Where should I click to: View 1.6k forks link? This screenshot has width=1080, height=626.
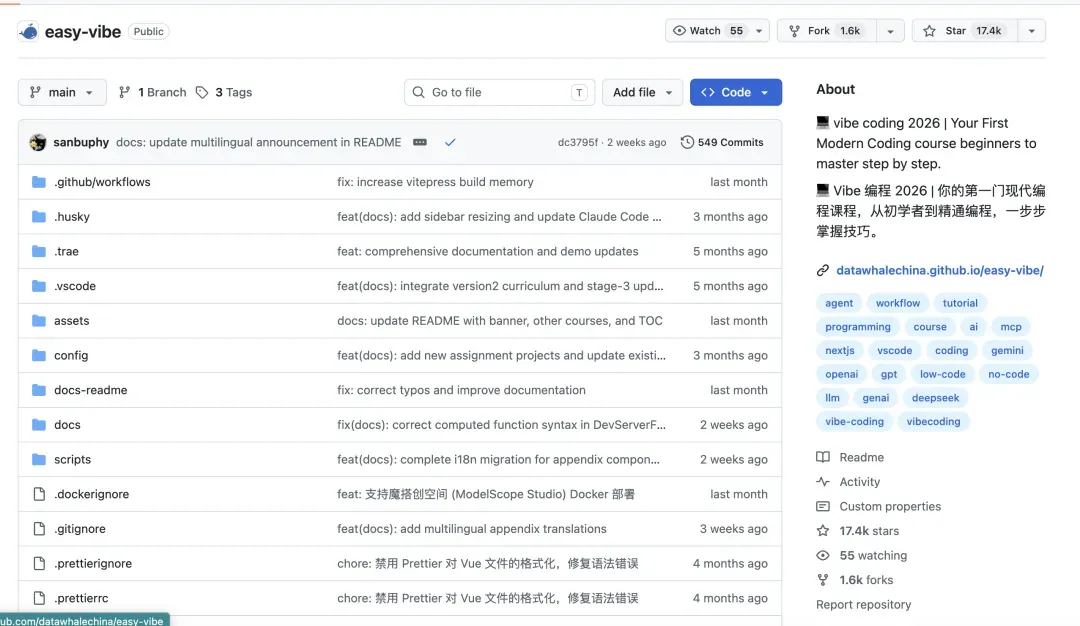866,581
